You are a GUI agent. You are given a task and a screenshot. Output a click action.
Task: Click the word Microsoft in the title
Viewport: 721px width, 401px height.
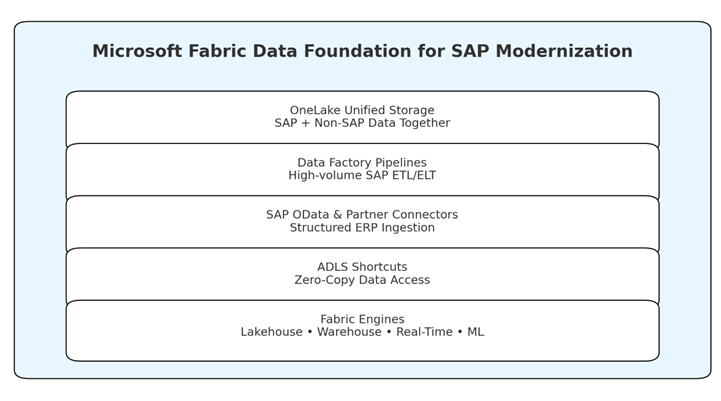(134, 52)
